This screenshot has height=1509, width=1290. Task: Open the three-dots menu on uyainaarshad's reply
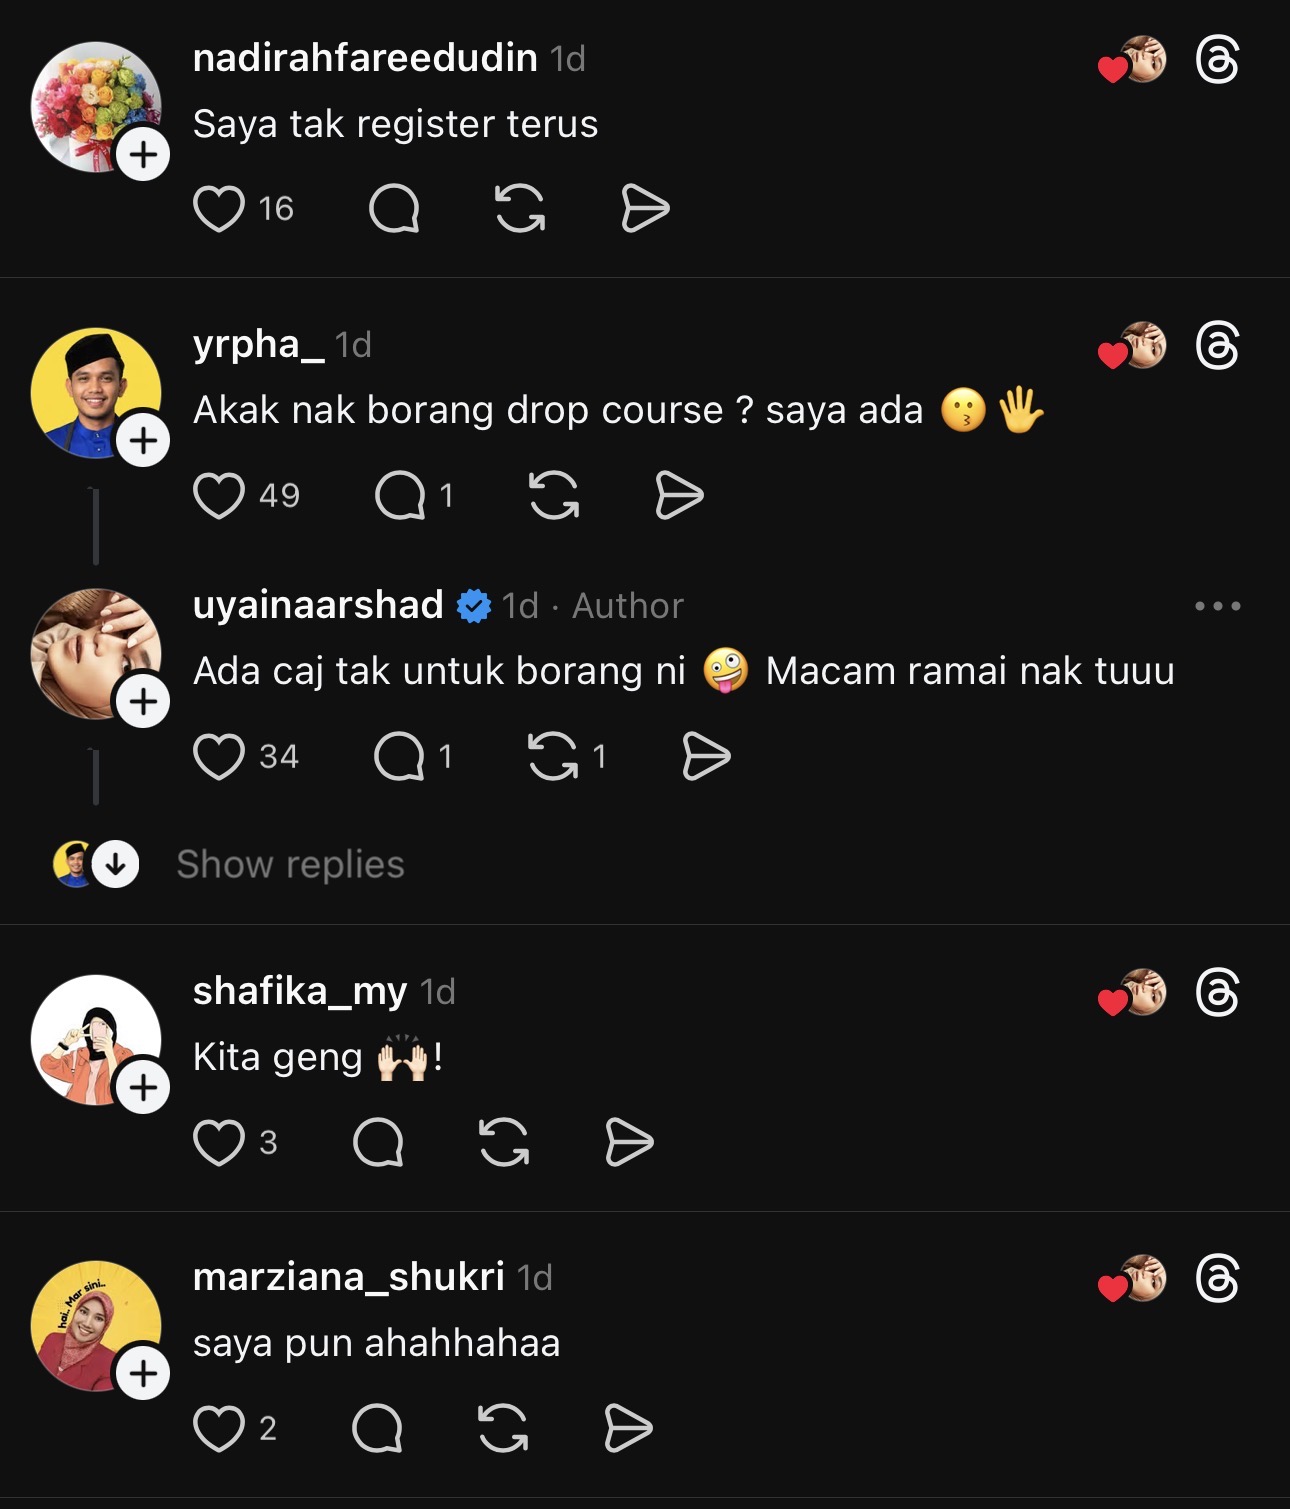[1217, 606]
